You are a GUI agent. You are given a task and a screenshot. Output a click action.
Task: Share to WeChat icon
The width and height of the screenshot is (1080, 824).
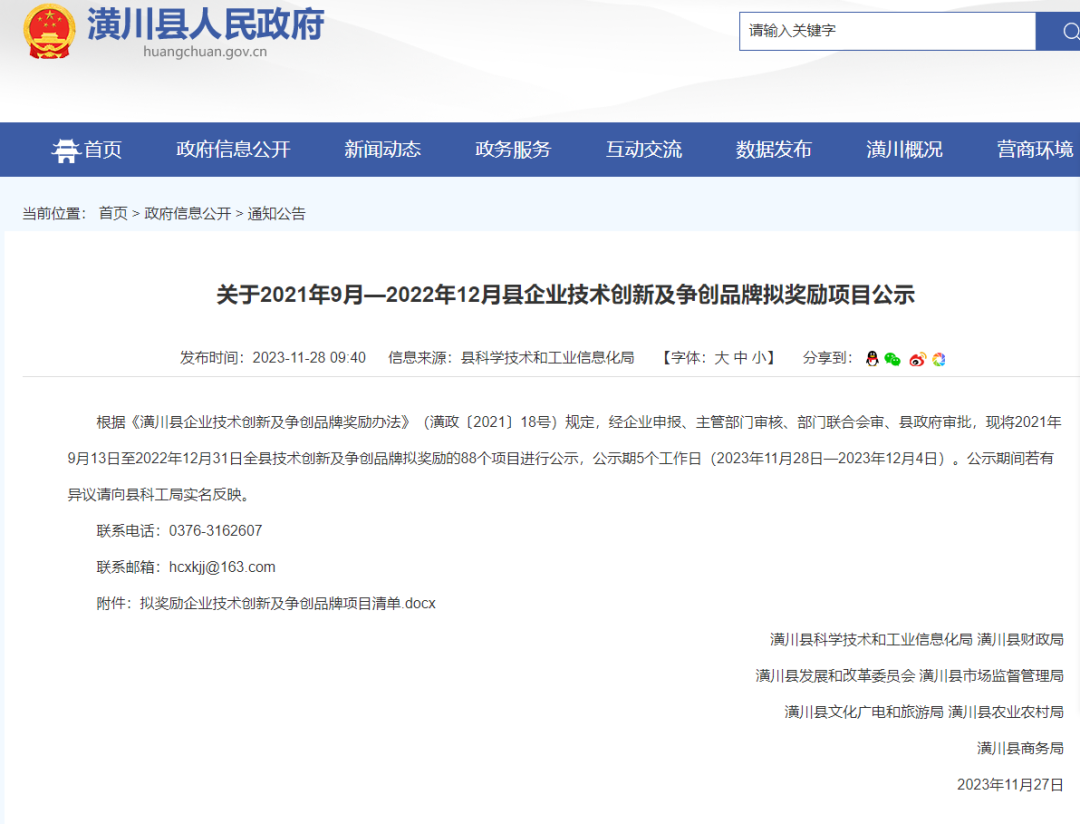893,359
